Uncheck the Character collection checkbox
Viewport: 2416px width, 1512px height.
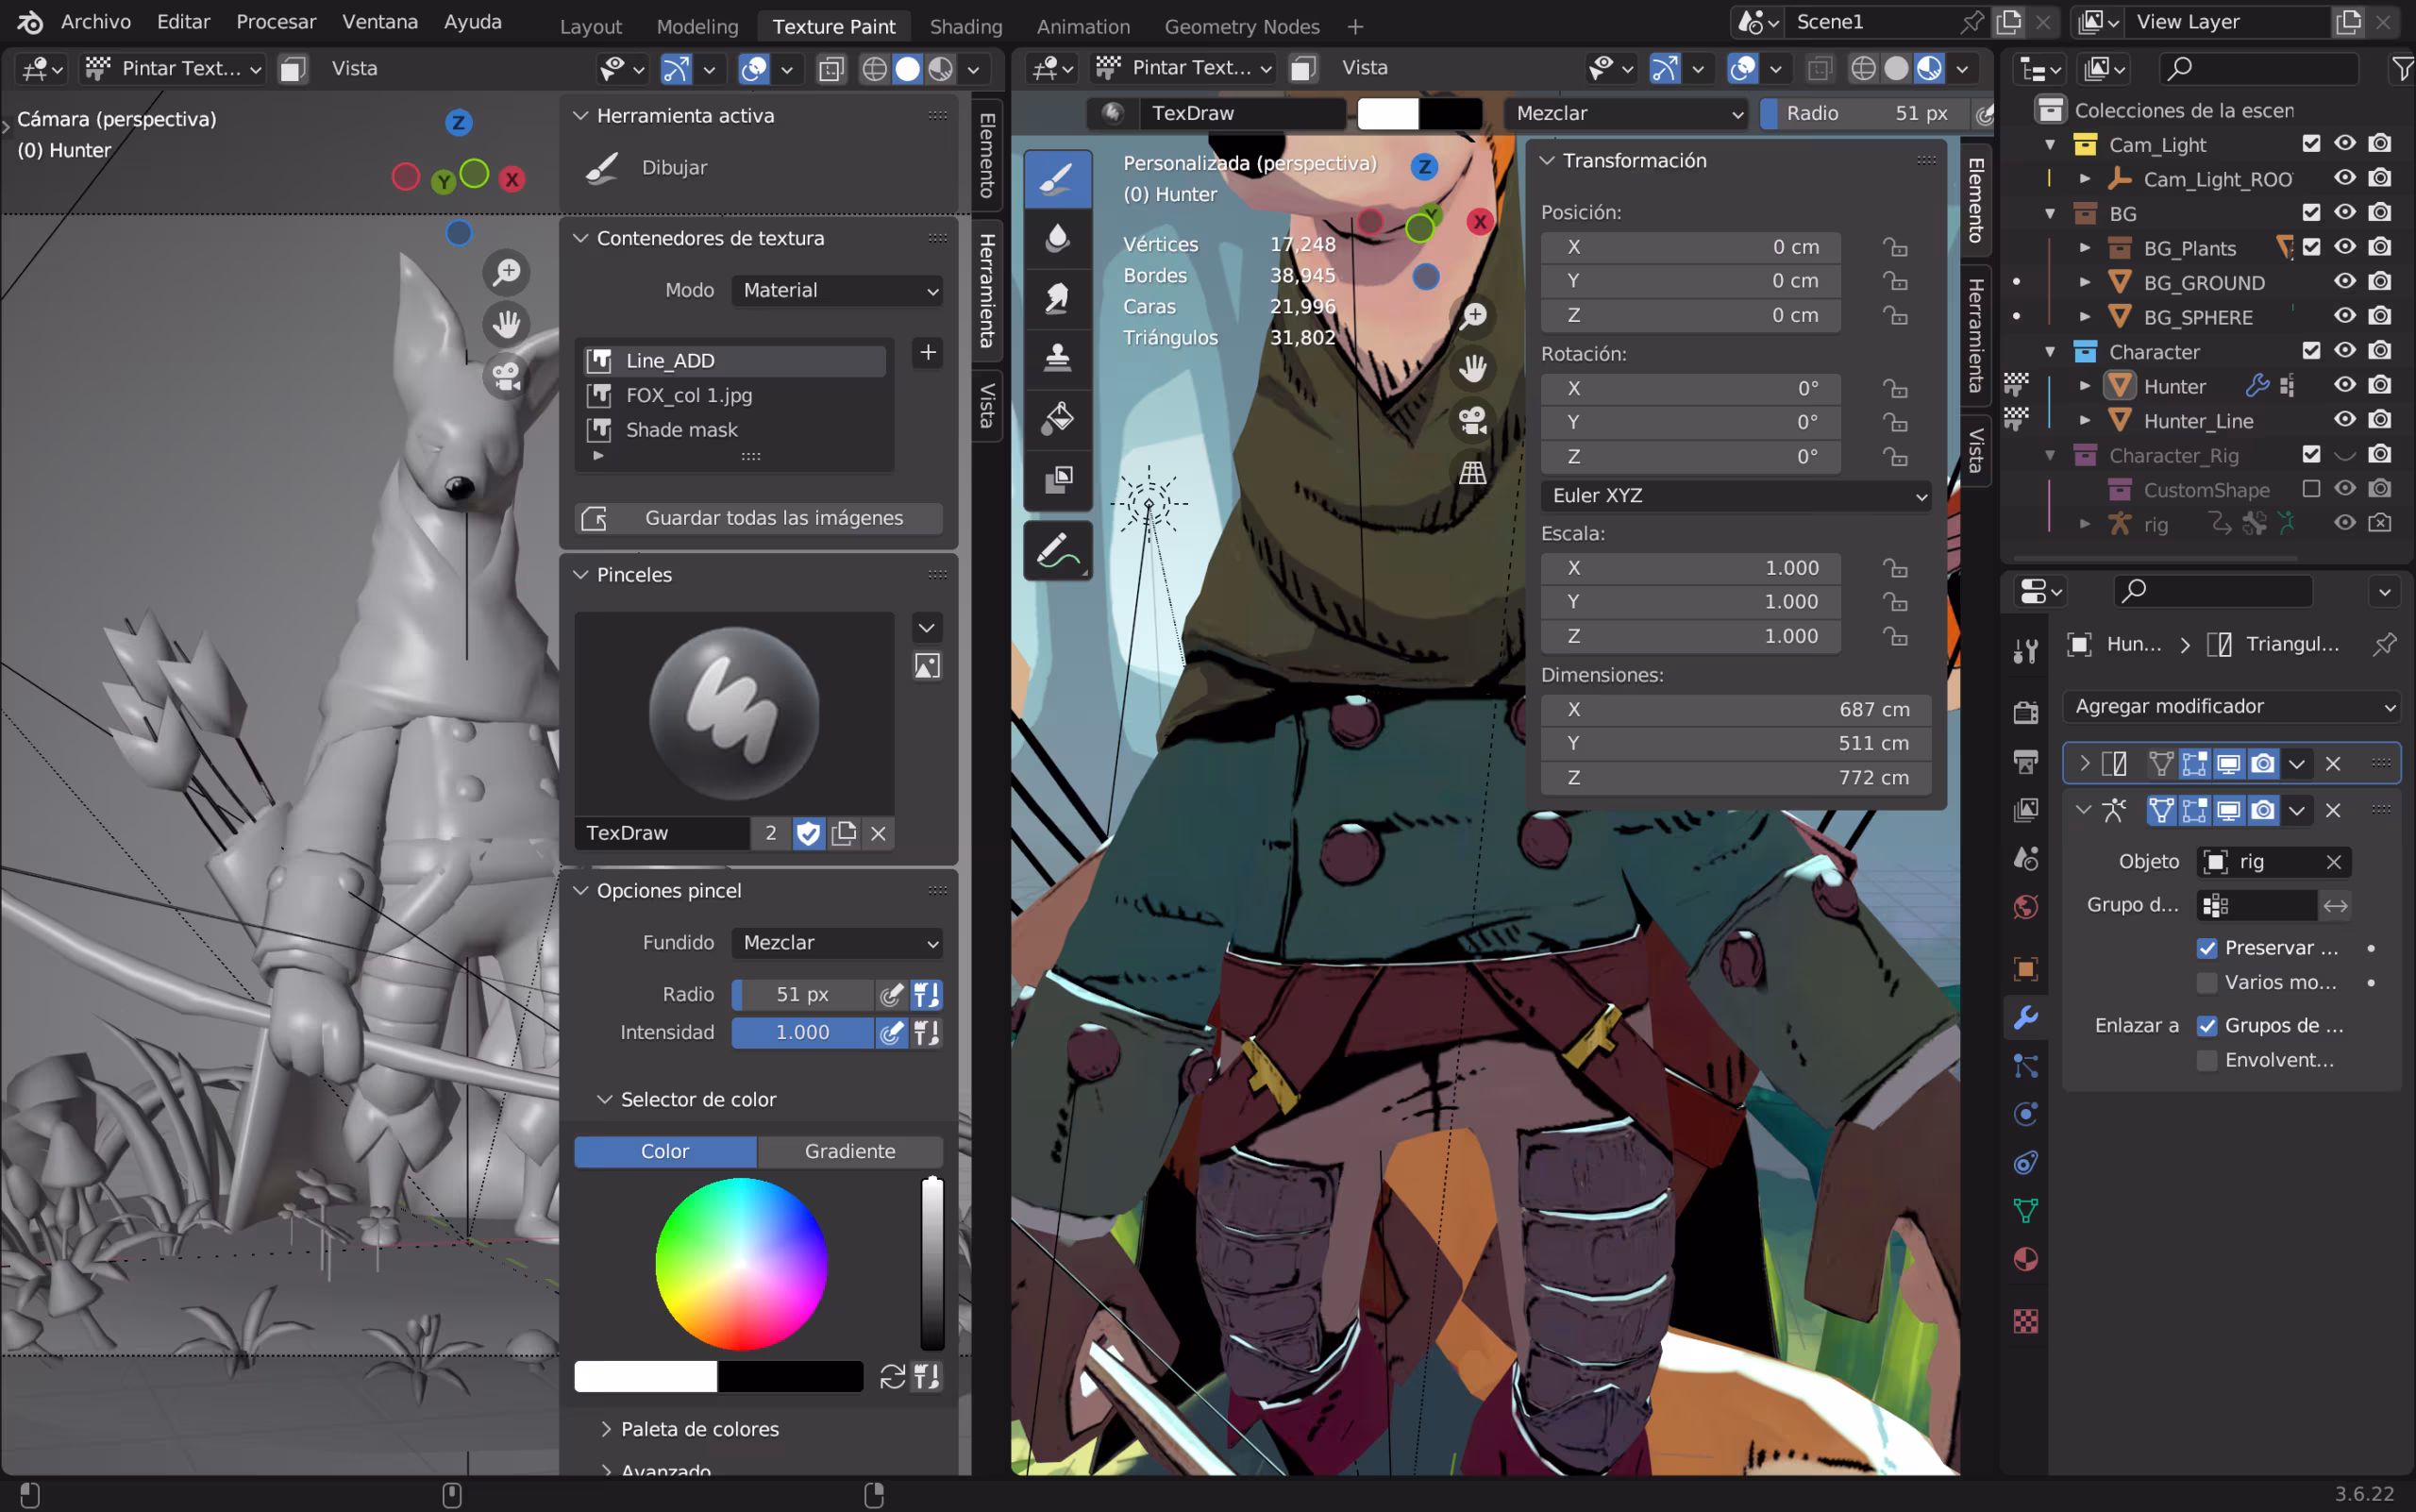click(x=2310, y=351)
